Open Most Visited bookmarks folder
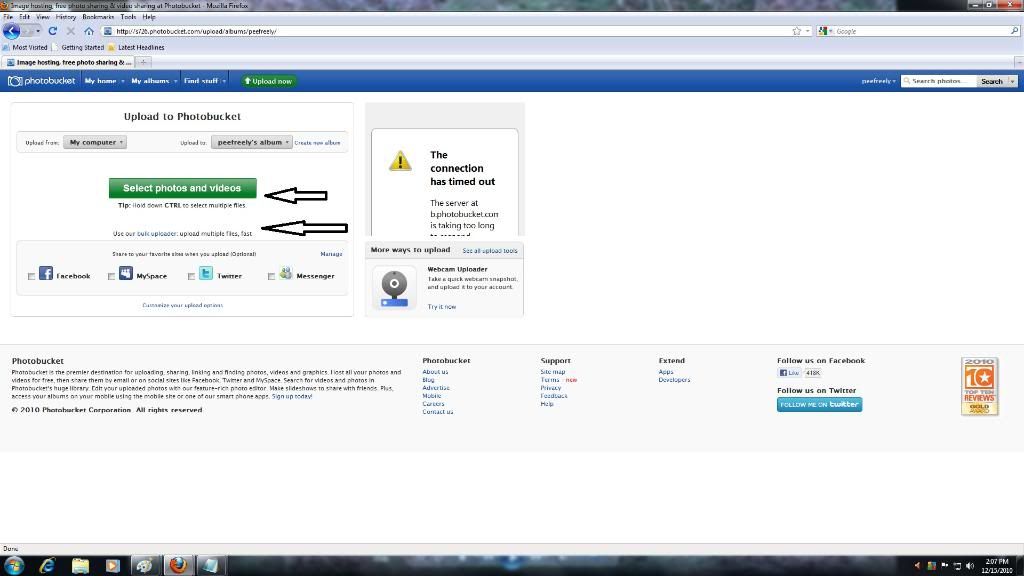 25,47
